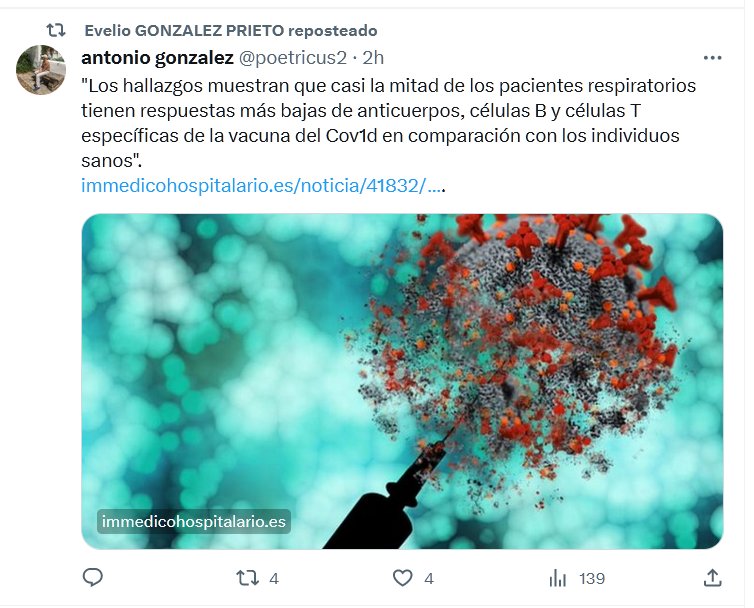Like the post with the heart icon

402,578
